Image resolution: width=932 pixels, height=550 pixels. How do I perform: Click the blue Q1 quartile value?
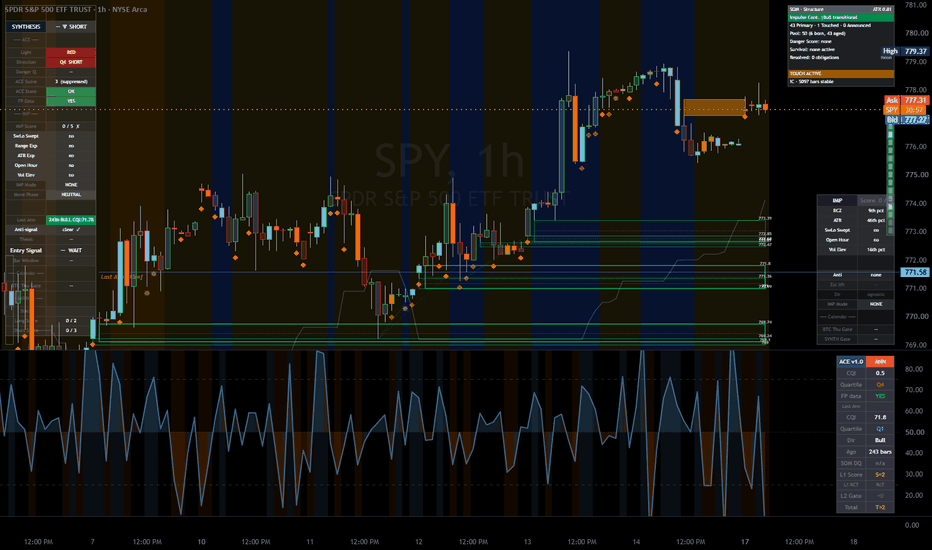tap(880, 429)
